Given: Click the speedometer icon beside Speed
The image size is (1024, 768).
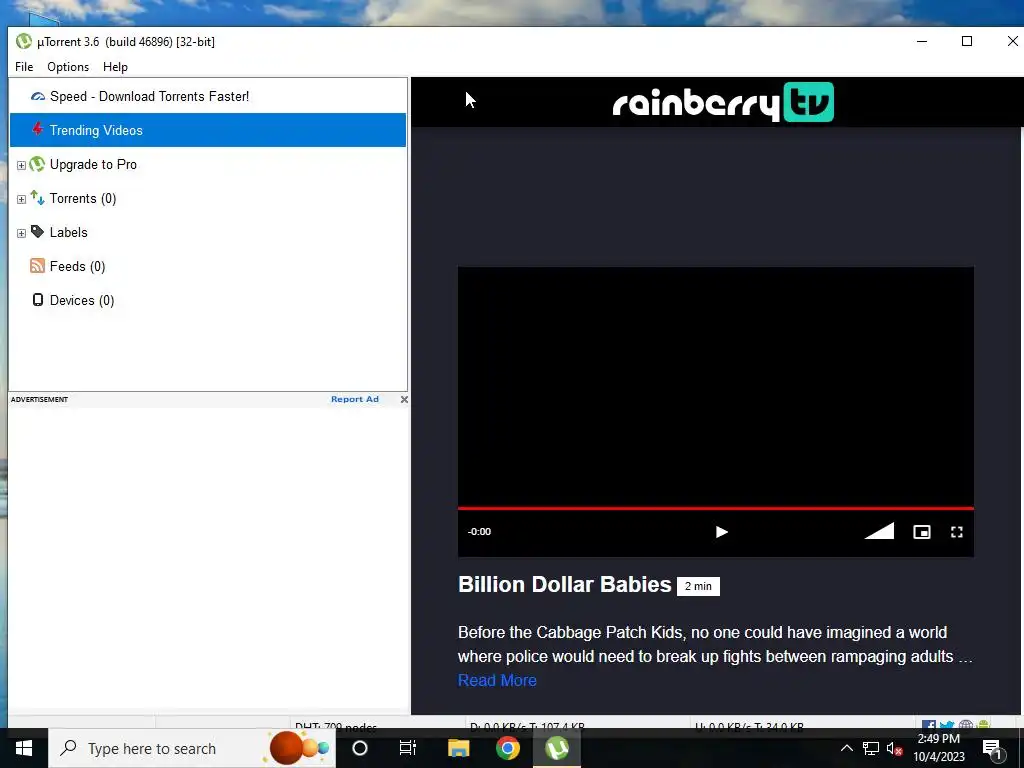Looking at the screenshot, I should [38, 97].
